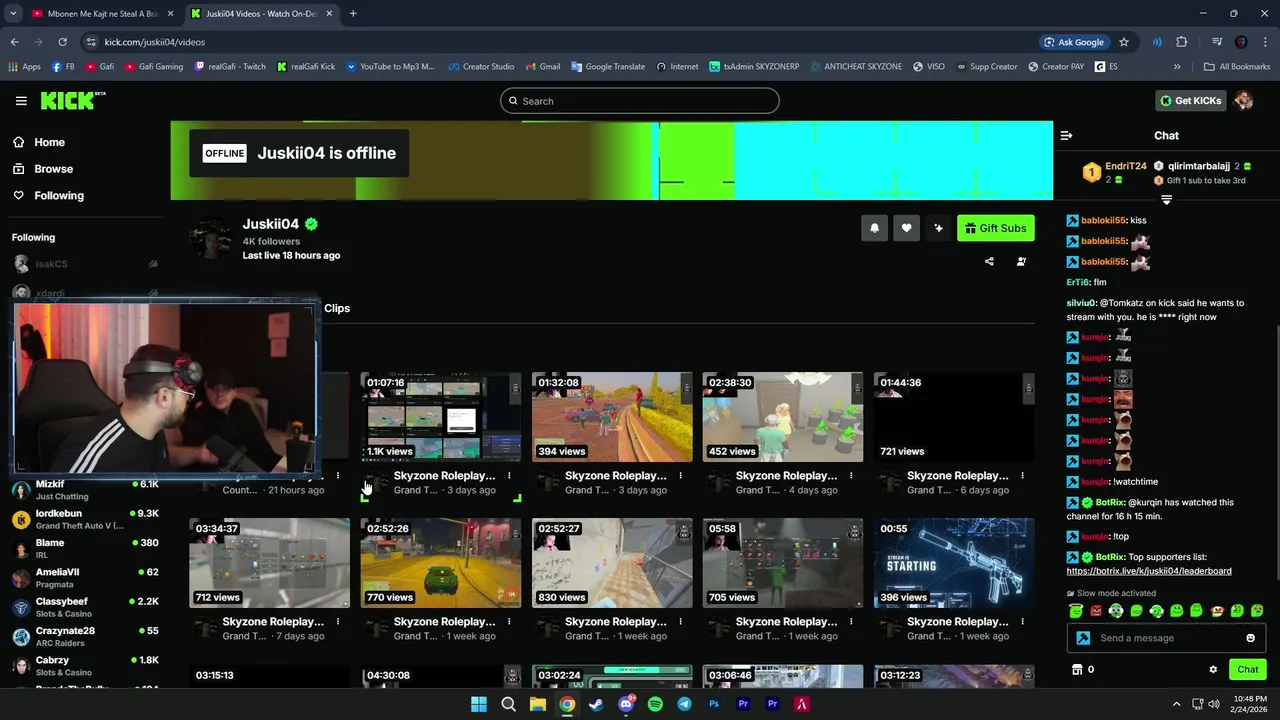Image resolution: width=1280 pixels, height=720 pixels.
Task: Open Google Translate bookmark
Action: click(608, 67)
